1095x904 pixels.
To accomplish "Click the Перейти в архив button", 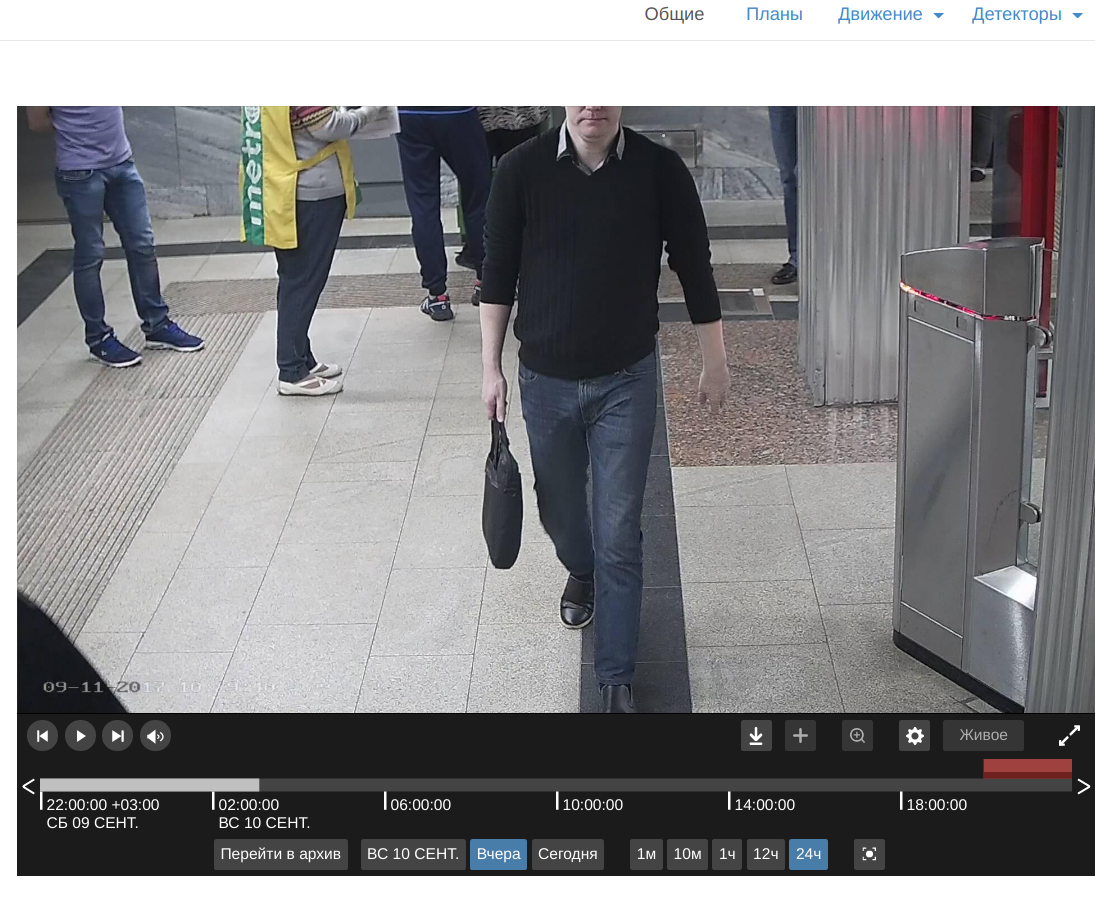I will point(281,854).
